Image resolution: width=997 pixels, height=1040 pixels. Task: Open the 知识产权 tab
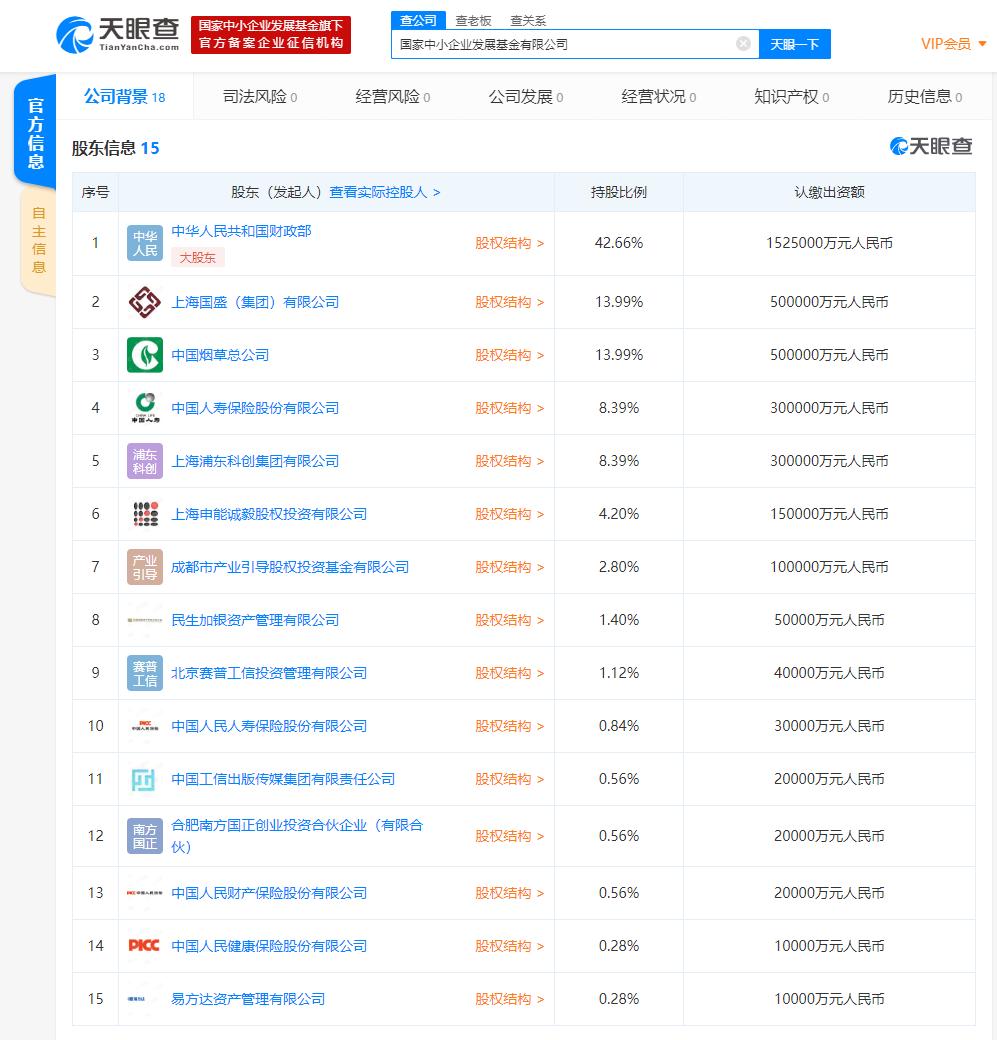point(791,97)
